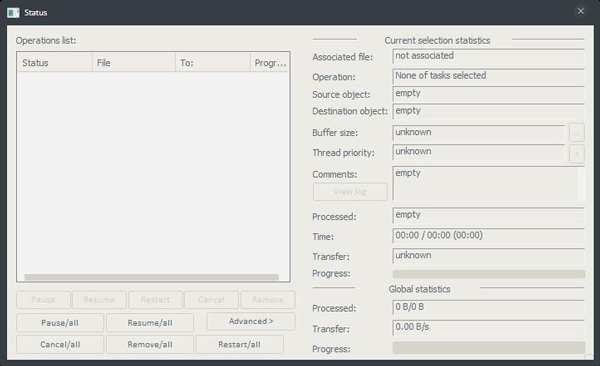Click the selection Transfer field showing unknown
Viewport: 600px width, 366px height.
(x=489, y=256)
